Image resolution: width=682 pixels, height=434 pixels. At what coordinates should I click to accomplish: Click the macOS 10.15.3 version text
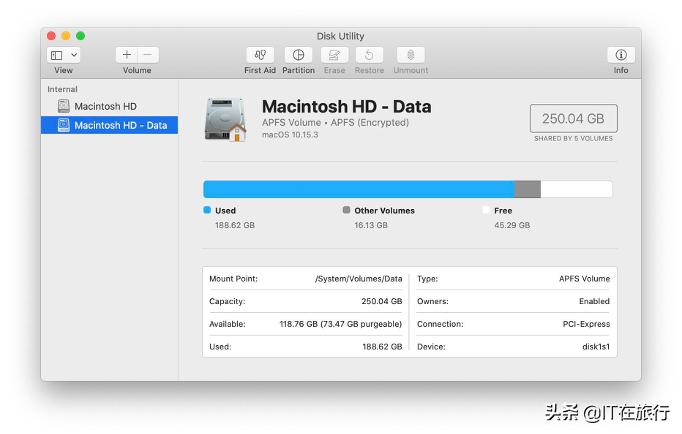point(290,135)
